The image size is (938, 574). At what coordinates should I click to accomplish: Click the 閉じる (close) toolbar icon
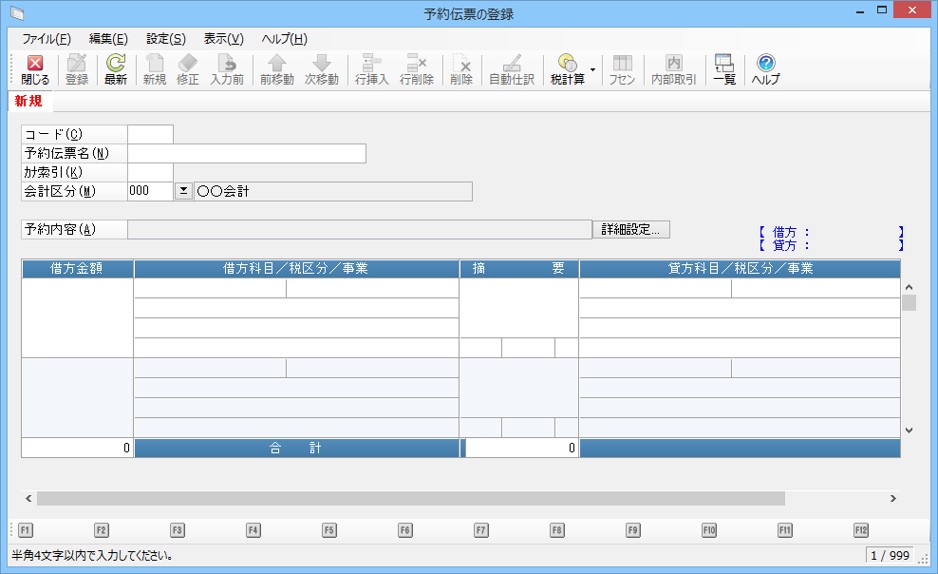click(x=34, y=69)
